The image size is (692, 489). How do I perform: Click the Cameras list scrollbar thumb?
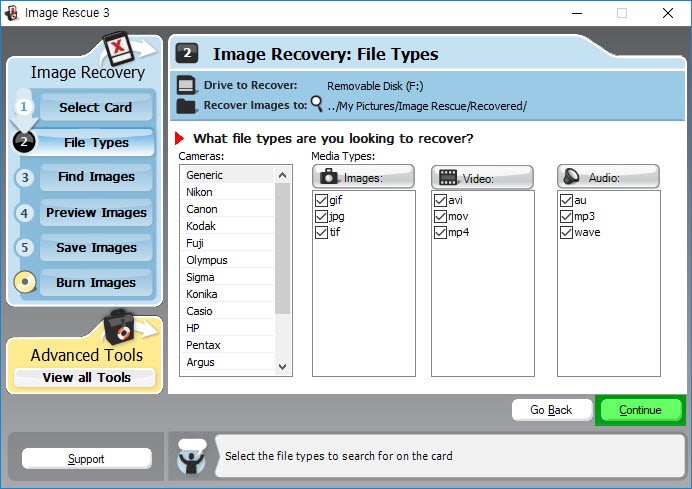click(282, 248)
